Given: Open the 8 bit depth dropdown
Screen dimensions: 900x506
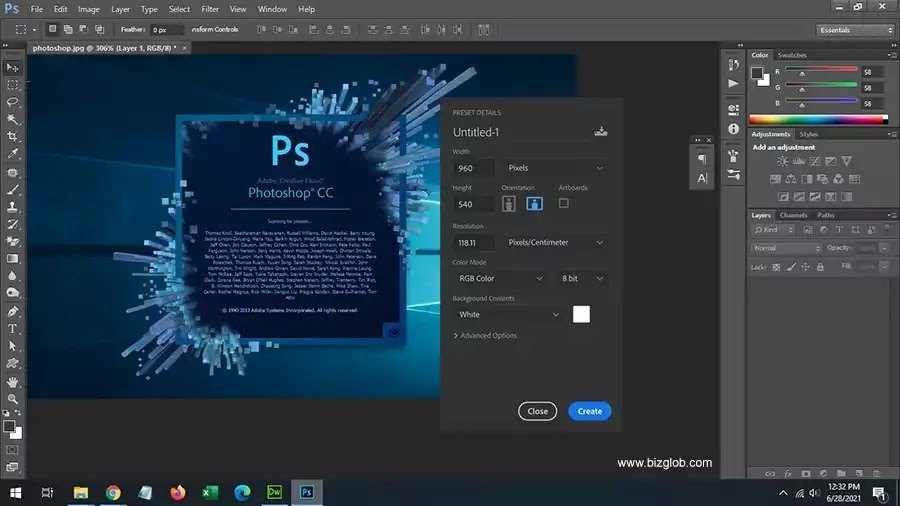Looking at the screenshot, I should pos(582,279).
